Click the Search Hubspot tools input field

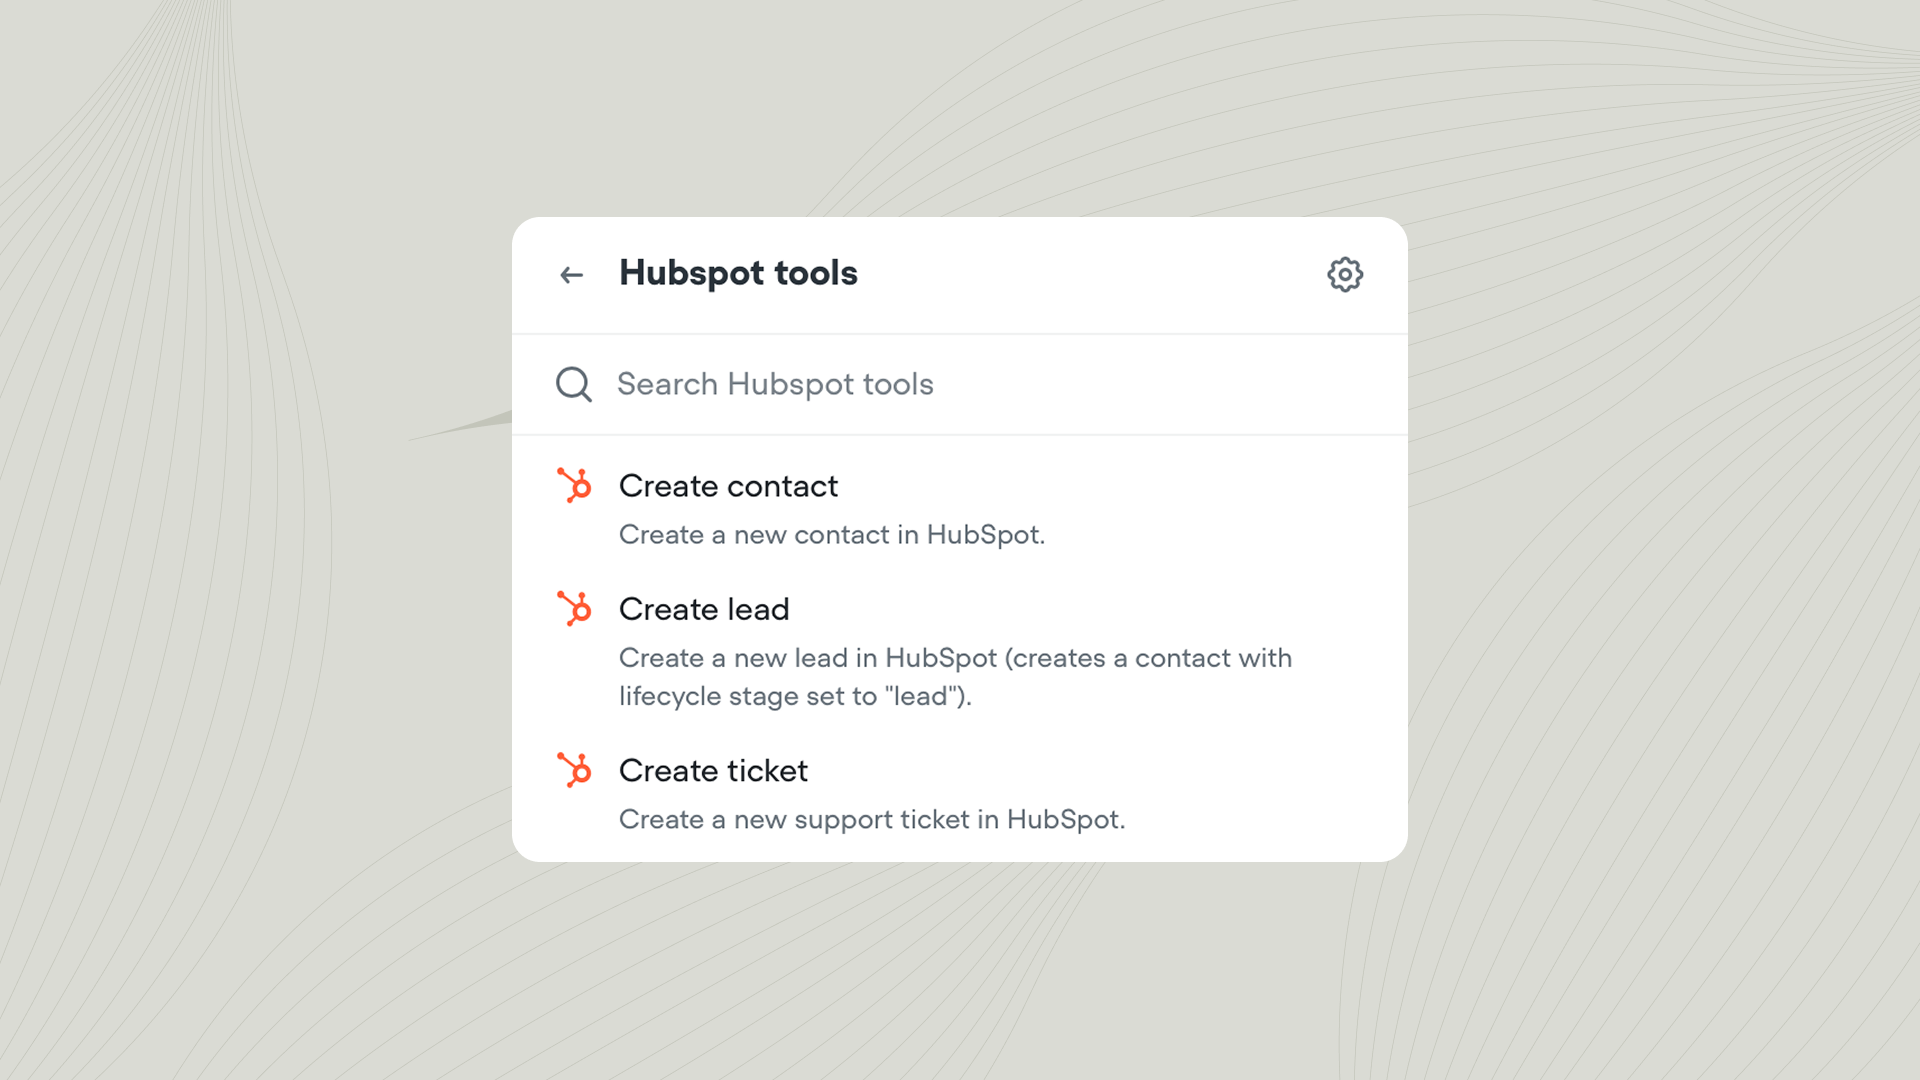pyautogui.click(x=900, y=384)
